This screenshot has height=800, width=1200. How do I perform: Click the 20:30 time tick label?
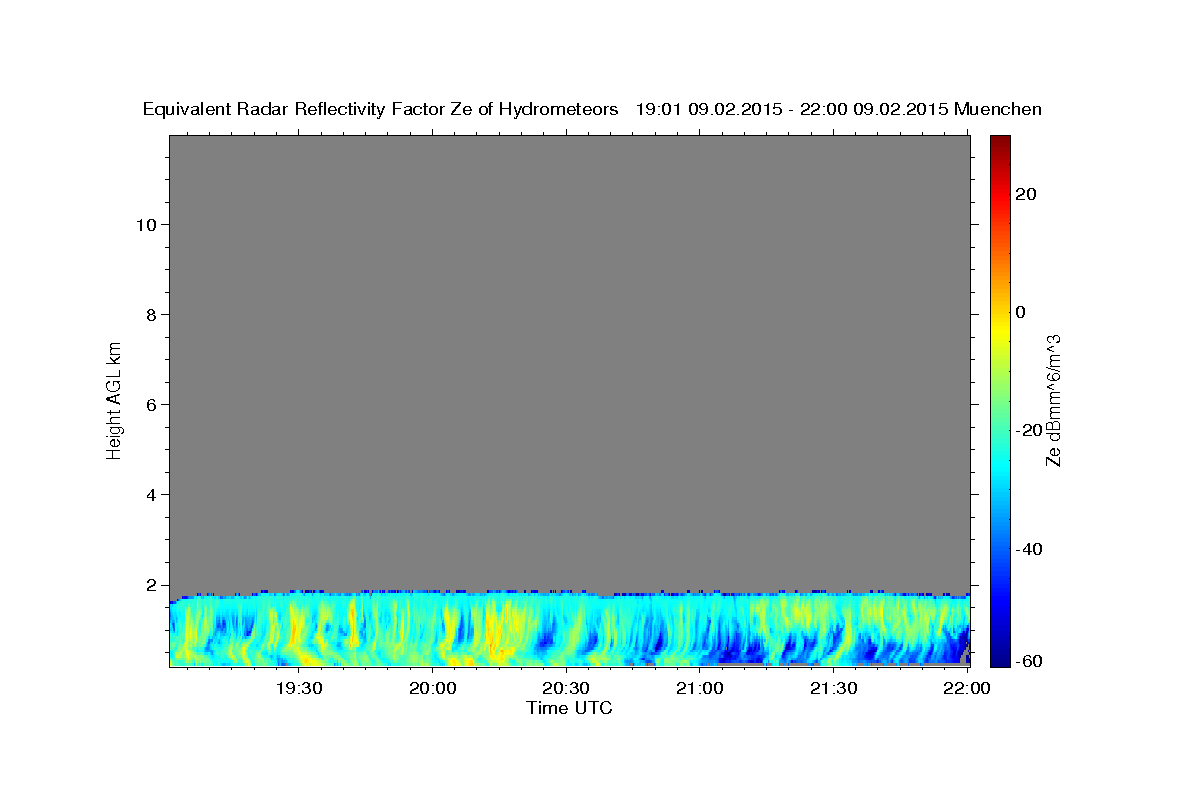(566, 688)
